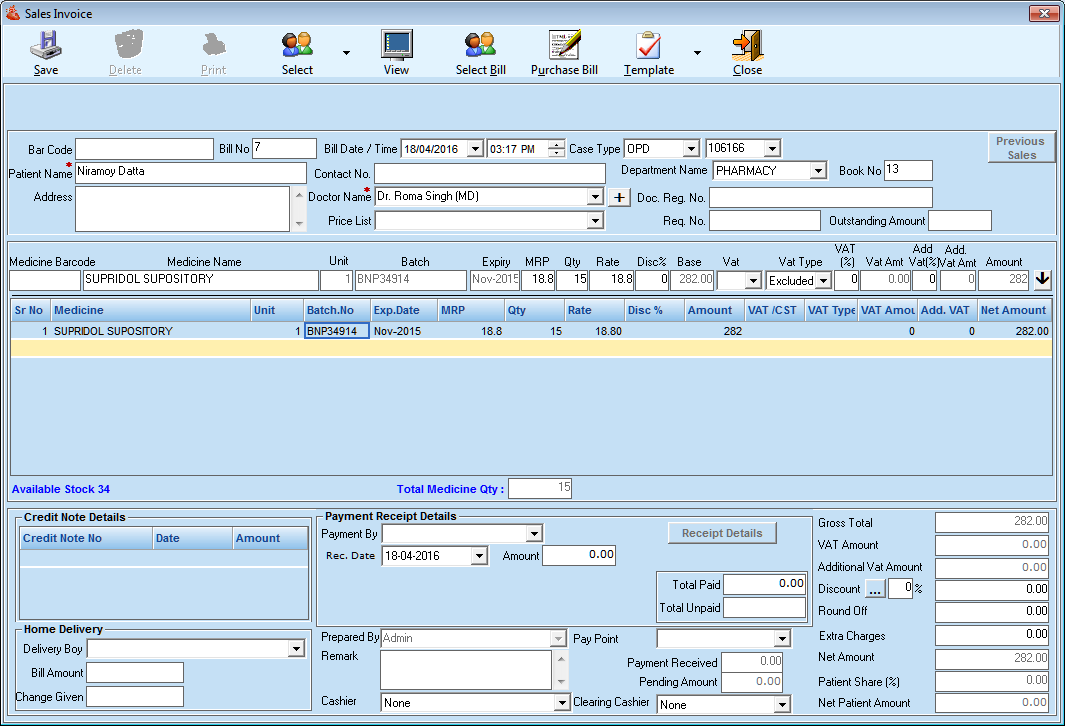The image size is (1065, 726).
Task: Click the Purchase Bill icon
Action: pyautogui.click(x=564, y=46)
